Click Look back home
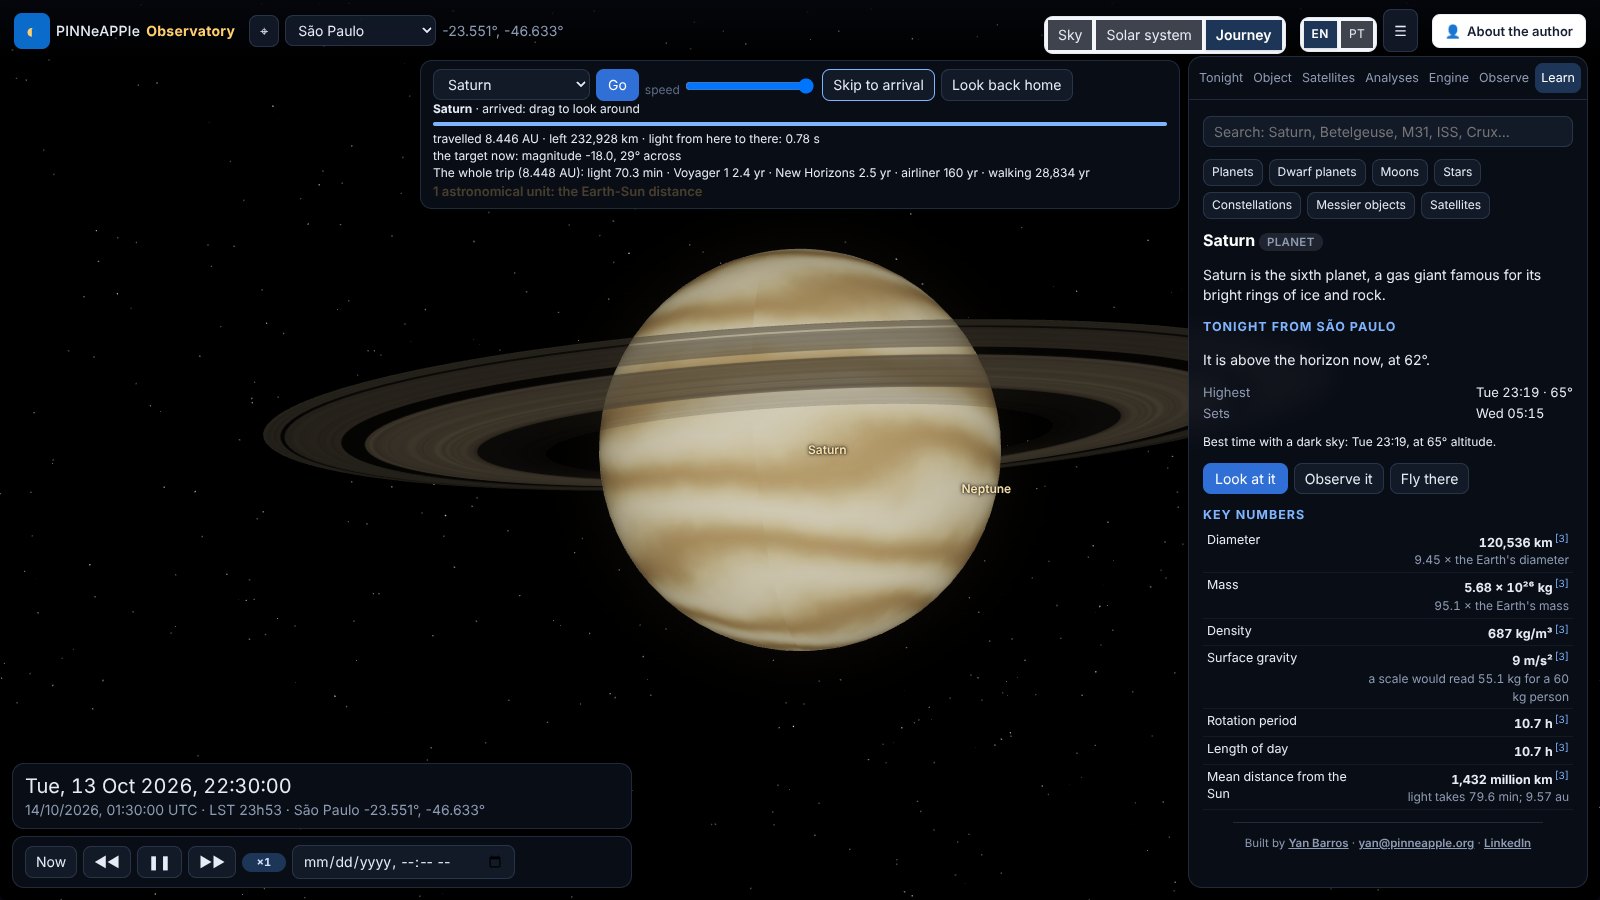 [x=1006, y=85]
